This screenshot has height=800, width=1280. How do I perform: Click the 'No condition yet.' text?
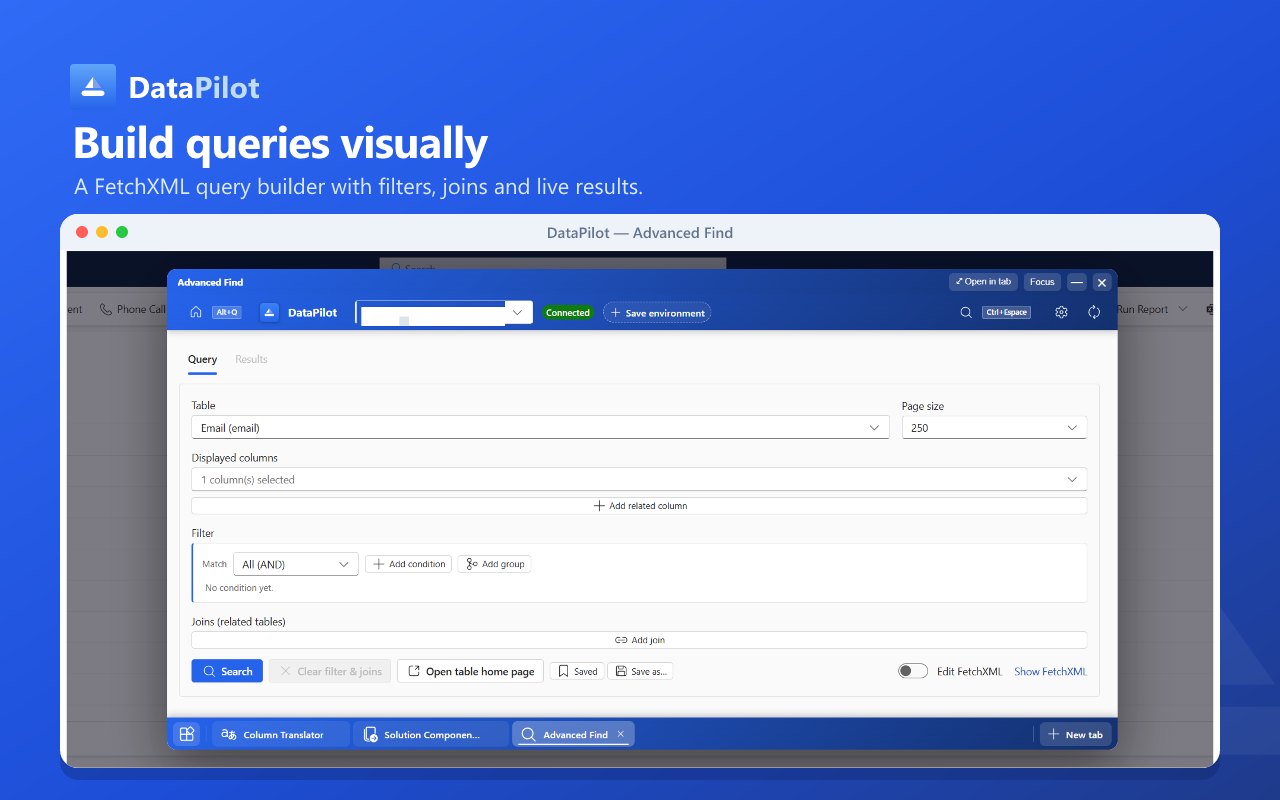click(x=239, y=588)
